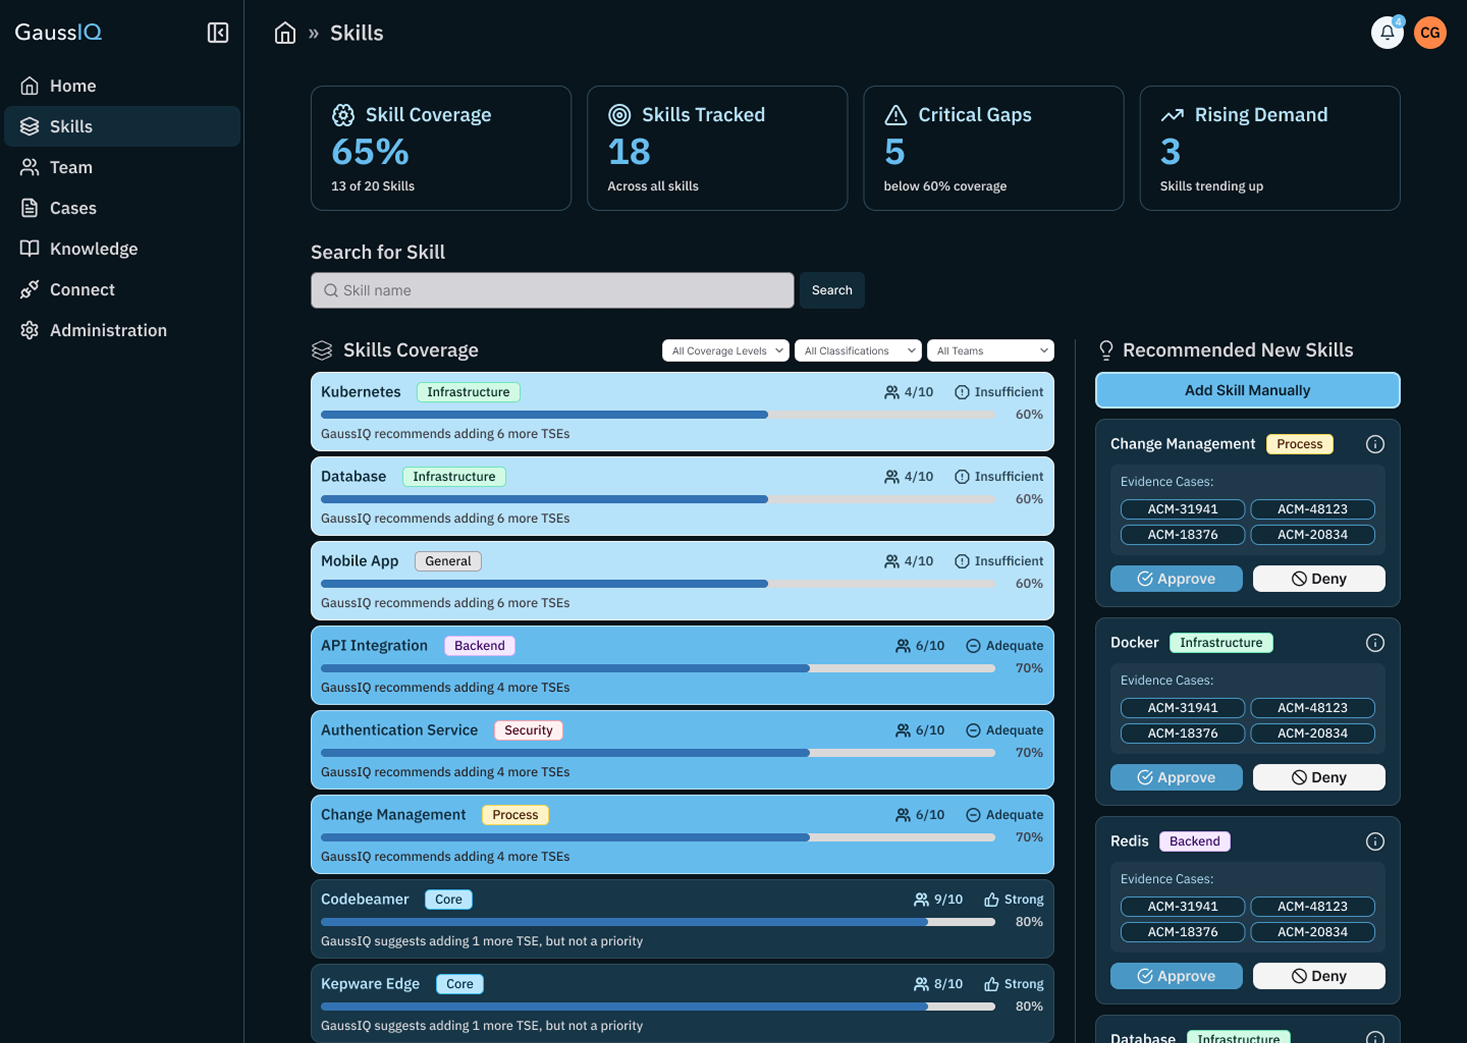The image size is (1467, 1044).
Task: Collapse the sidebar panel icon
Action: pyautogui.click(x=218, y=33)
